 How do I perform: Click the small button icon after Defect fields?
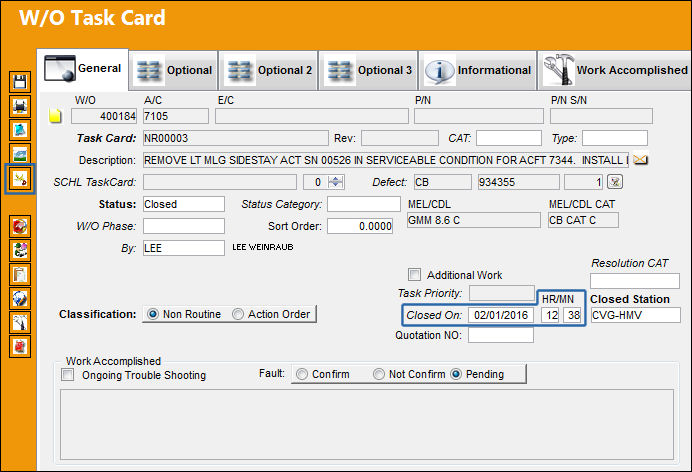point(615,182)
